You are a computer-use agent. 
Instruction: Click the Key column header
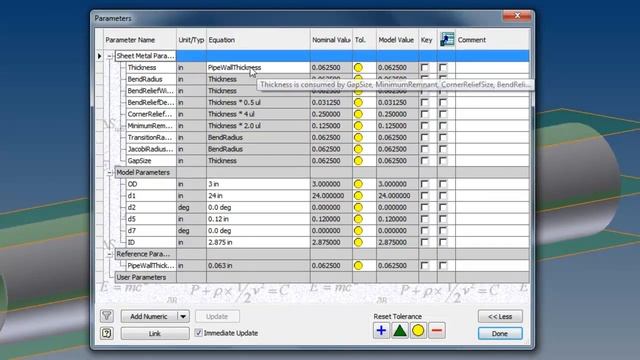[x=428, y=40]
